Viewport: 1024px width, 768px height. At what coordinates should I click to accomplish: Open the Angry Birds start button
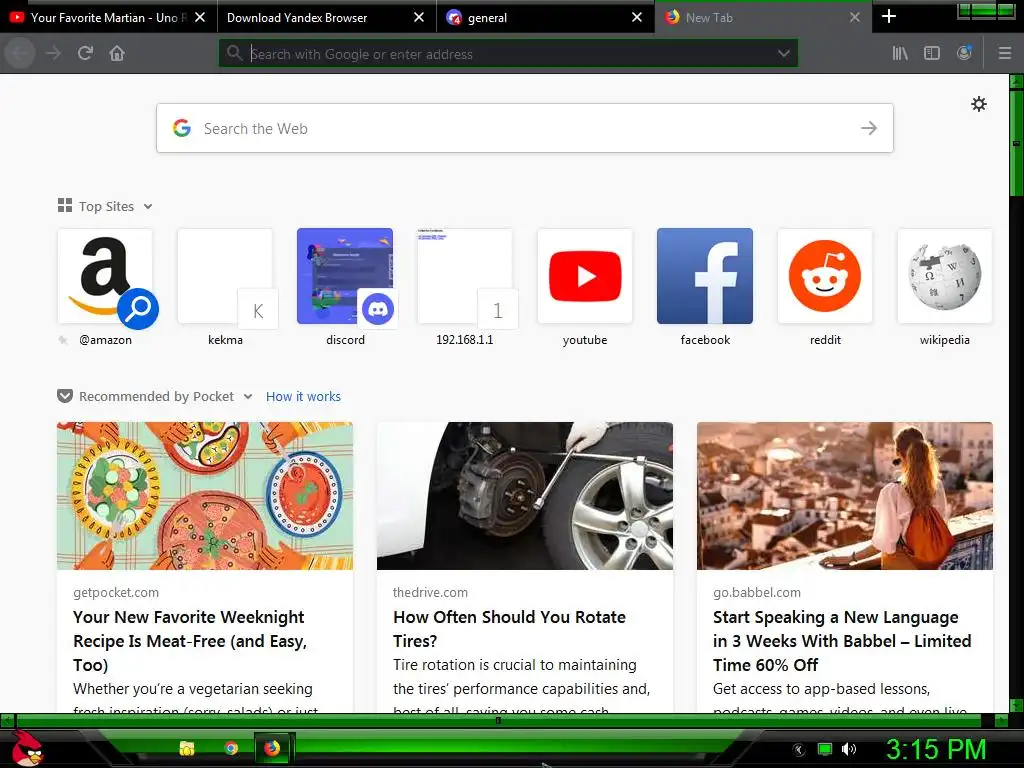click(x=27, y=748)
